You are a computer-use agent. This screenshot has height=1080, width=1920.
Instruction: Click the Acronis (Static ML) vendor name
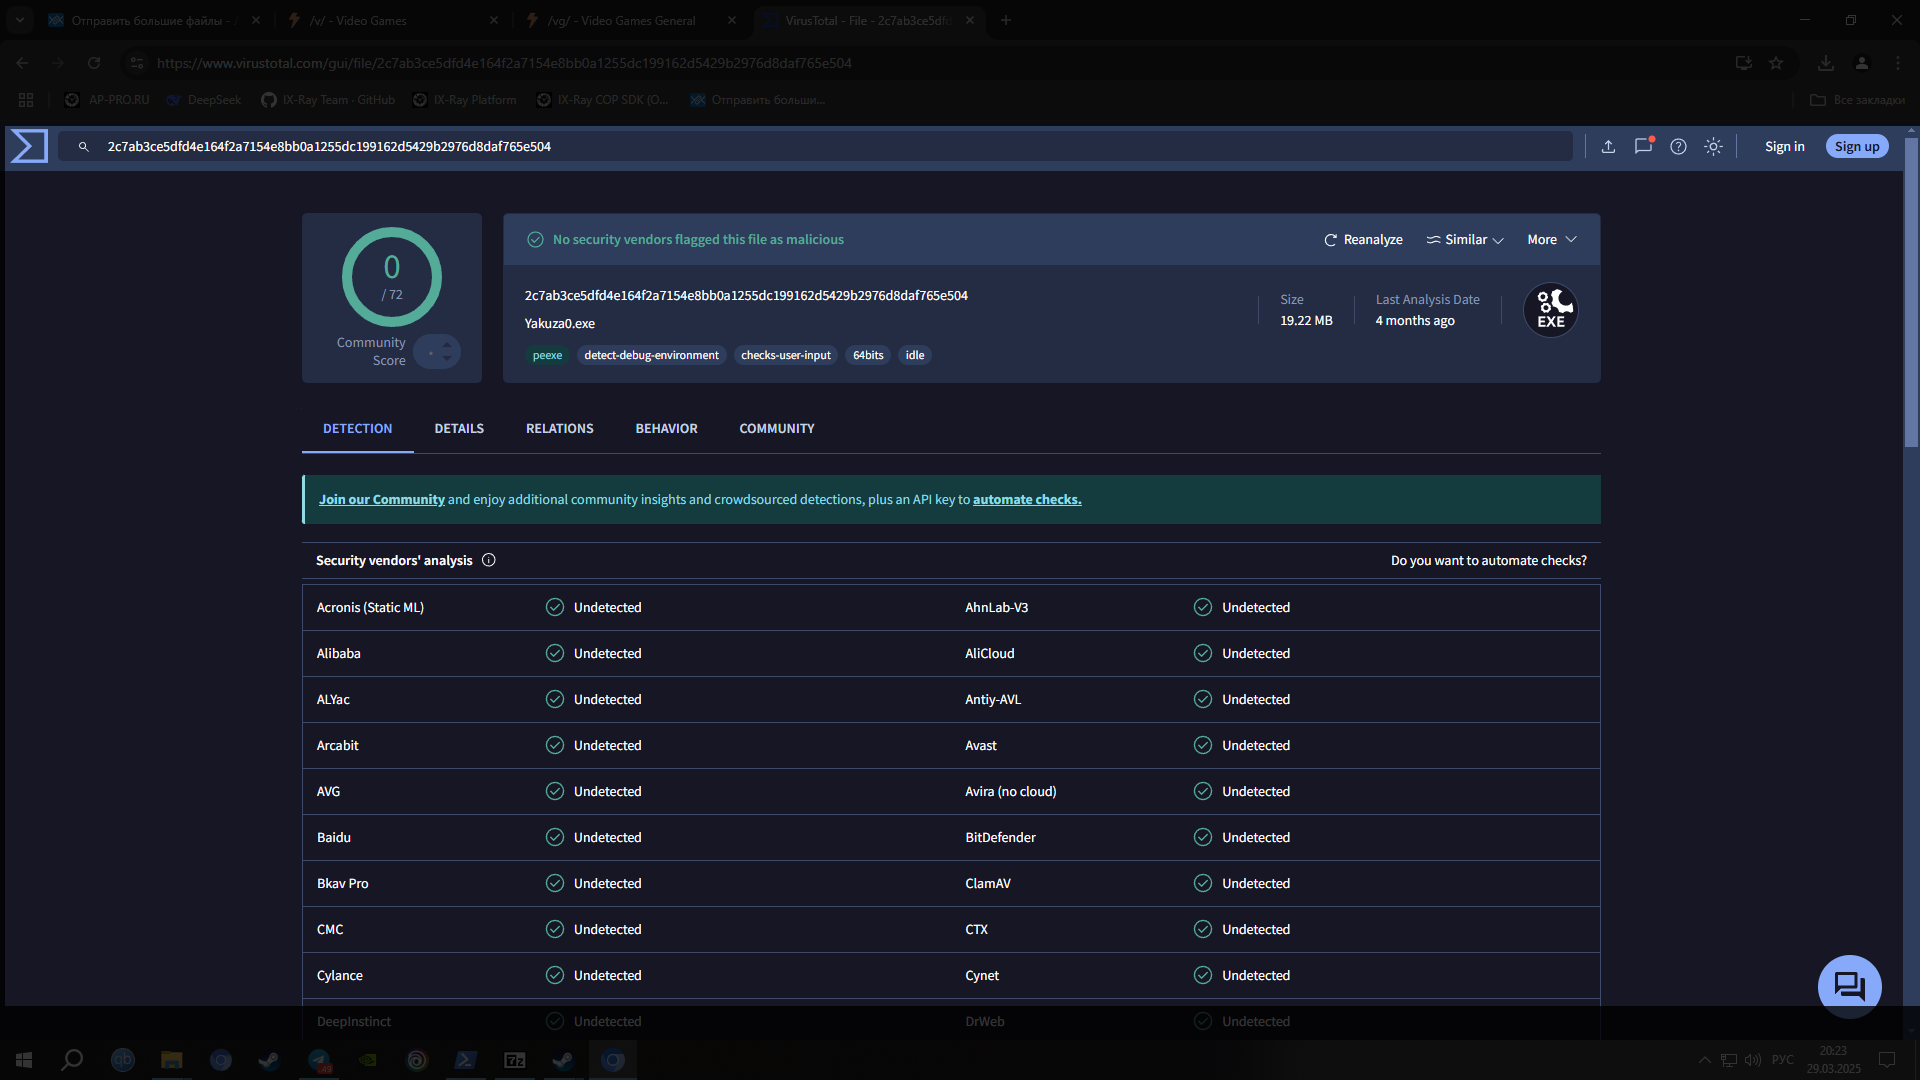pyautogui.click(x=370, y=608)
